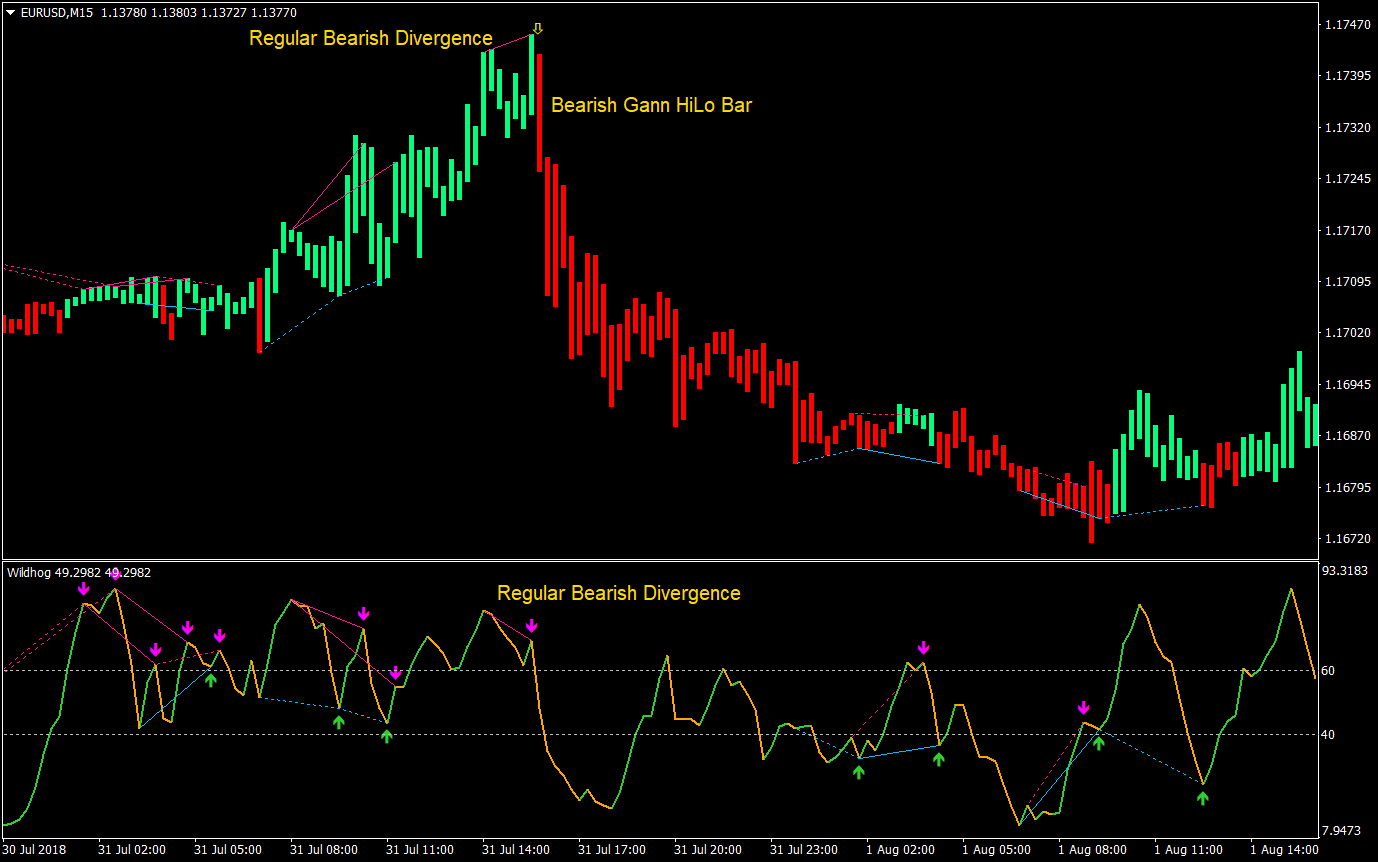
Task: Click the Regular Bearish Divergence chart label
Action: (369, 38)
